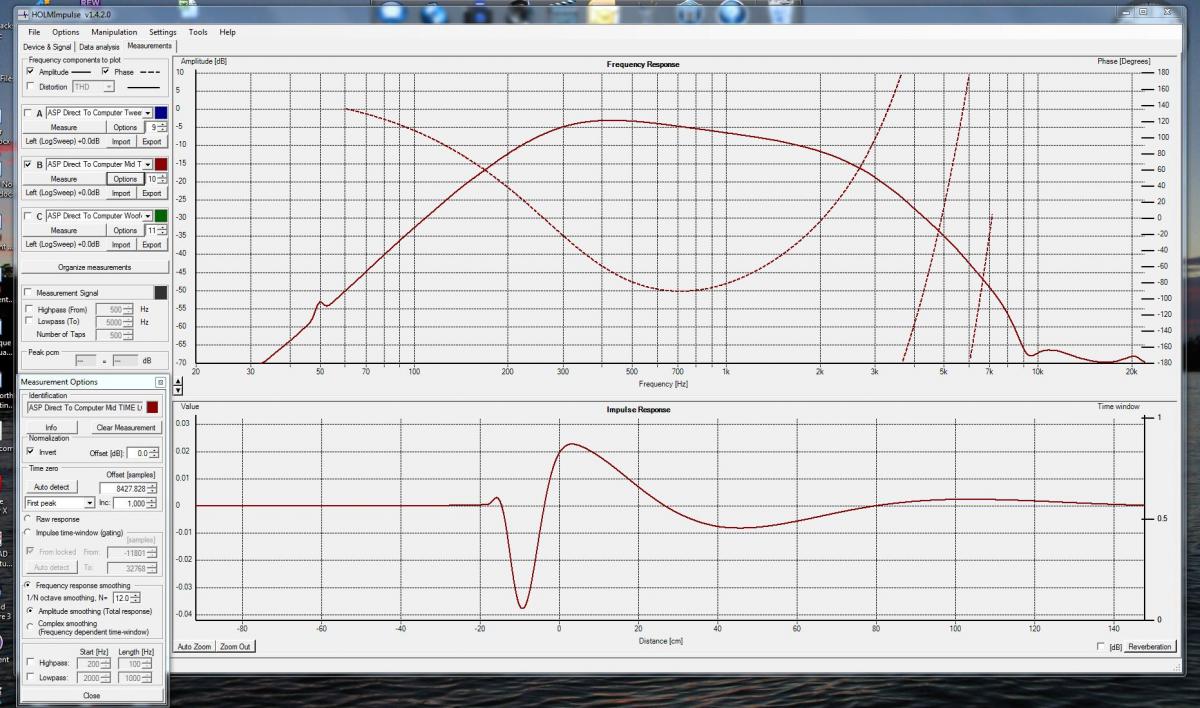Click Auto Zoom button below impulse plot

pos(195,647)
